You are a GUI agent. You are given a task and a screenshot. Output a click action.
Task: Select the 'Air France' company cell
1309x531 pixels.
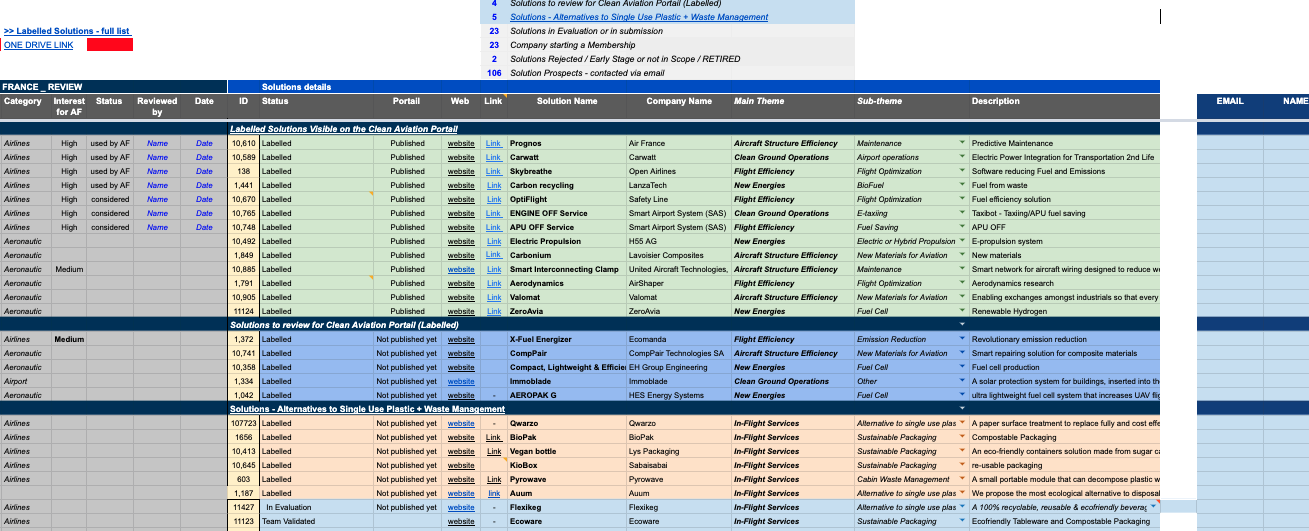point(679,143)
